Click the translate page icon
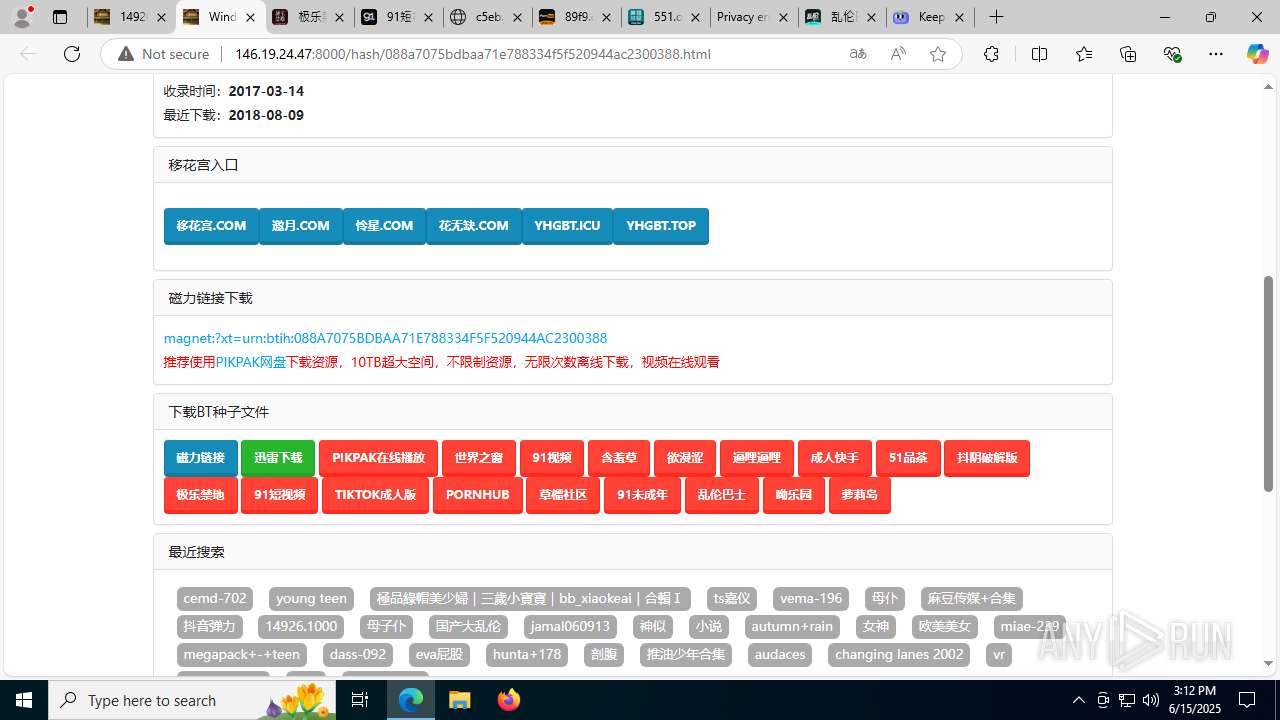Image resolution: width=1280 pixels, height=720 pixels. tap(858, 54)
